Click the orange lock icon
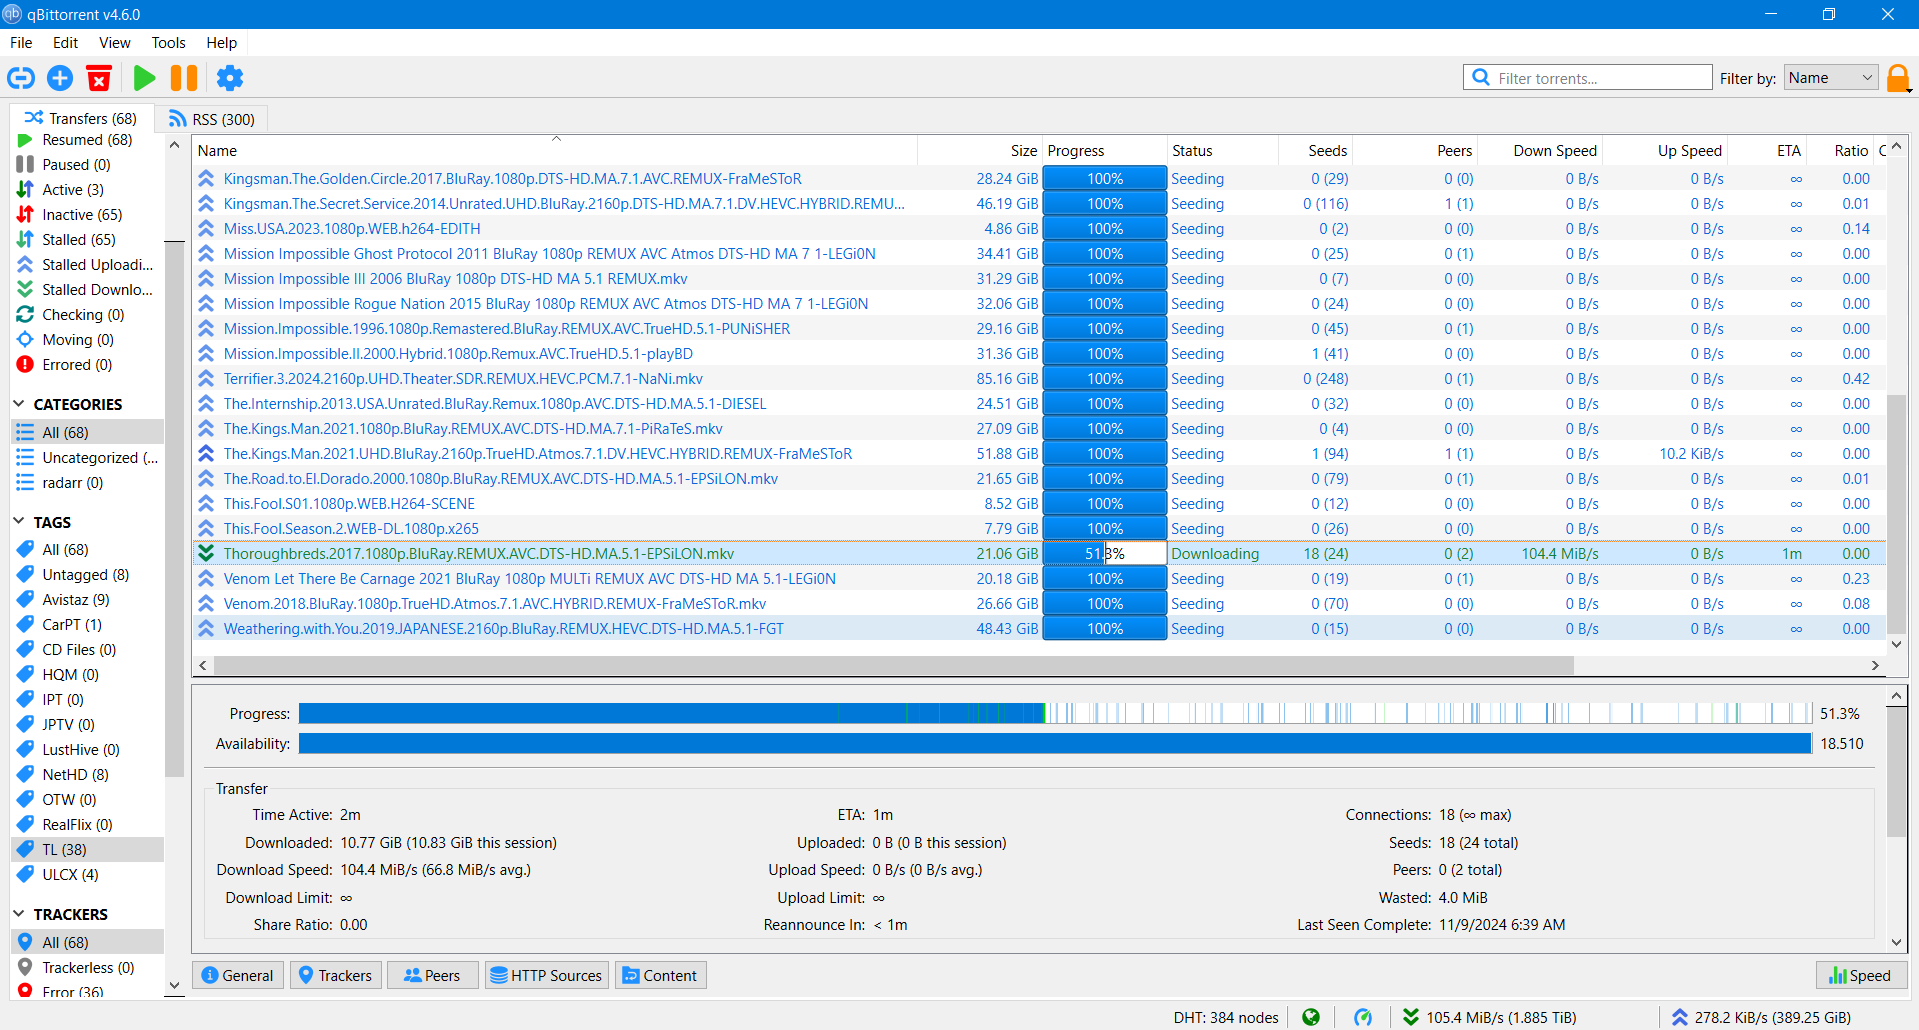This screenshot has height=1030, width=1919. (1898, 78)
